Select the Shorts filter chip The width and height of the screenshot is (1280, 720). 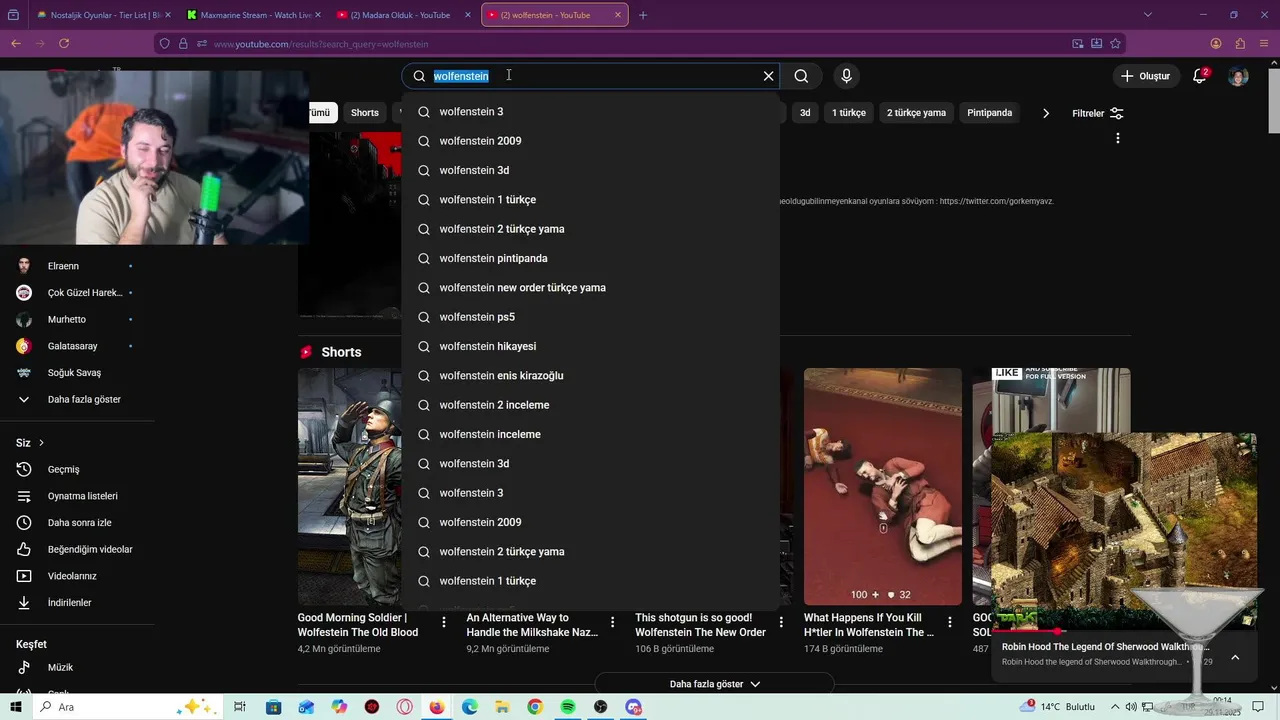coord(364,113)
